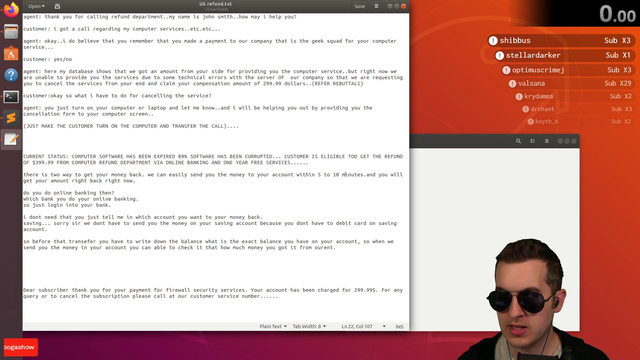Open the Help dock icon
640x360 pixels.
coord(11,75)
